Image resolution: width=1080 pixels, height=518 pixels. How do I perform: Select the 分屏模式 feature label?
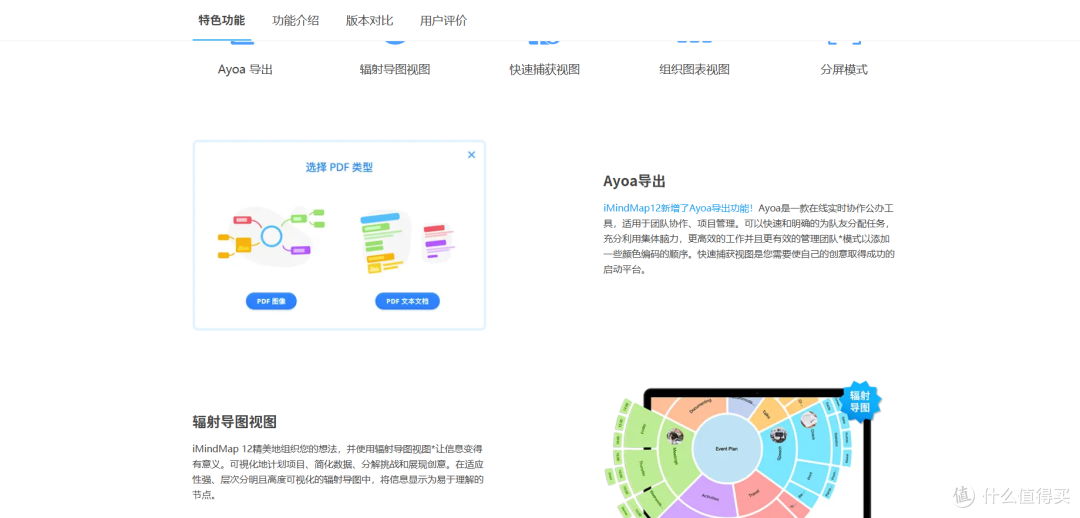(x=844, y=70)
